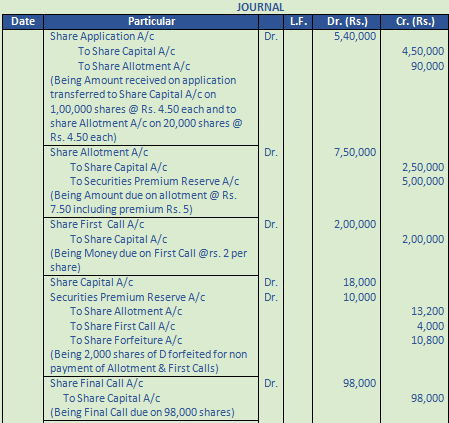449x423 pixels.
Task: Click the Share Application A/c entry
Action: click(x=102, y=36)
